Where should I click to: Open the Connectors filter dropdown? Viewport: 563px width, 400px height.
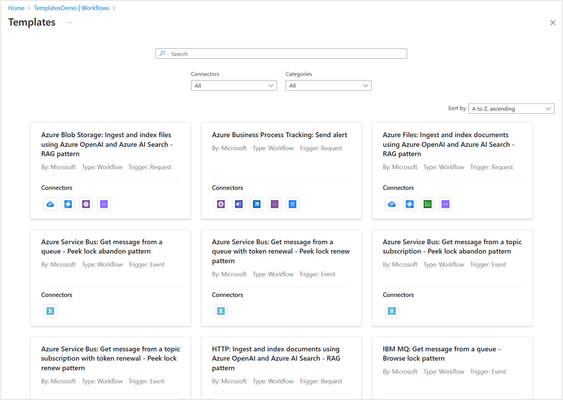click(234, 85)
